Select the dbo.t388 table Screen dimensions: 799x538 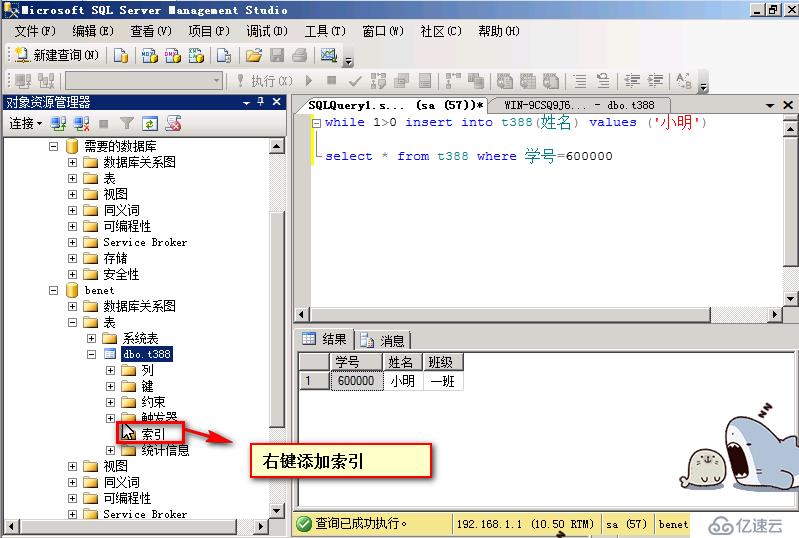(x=147, y=354)
